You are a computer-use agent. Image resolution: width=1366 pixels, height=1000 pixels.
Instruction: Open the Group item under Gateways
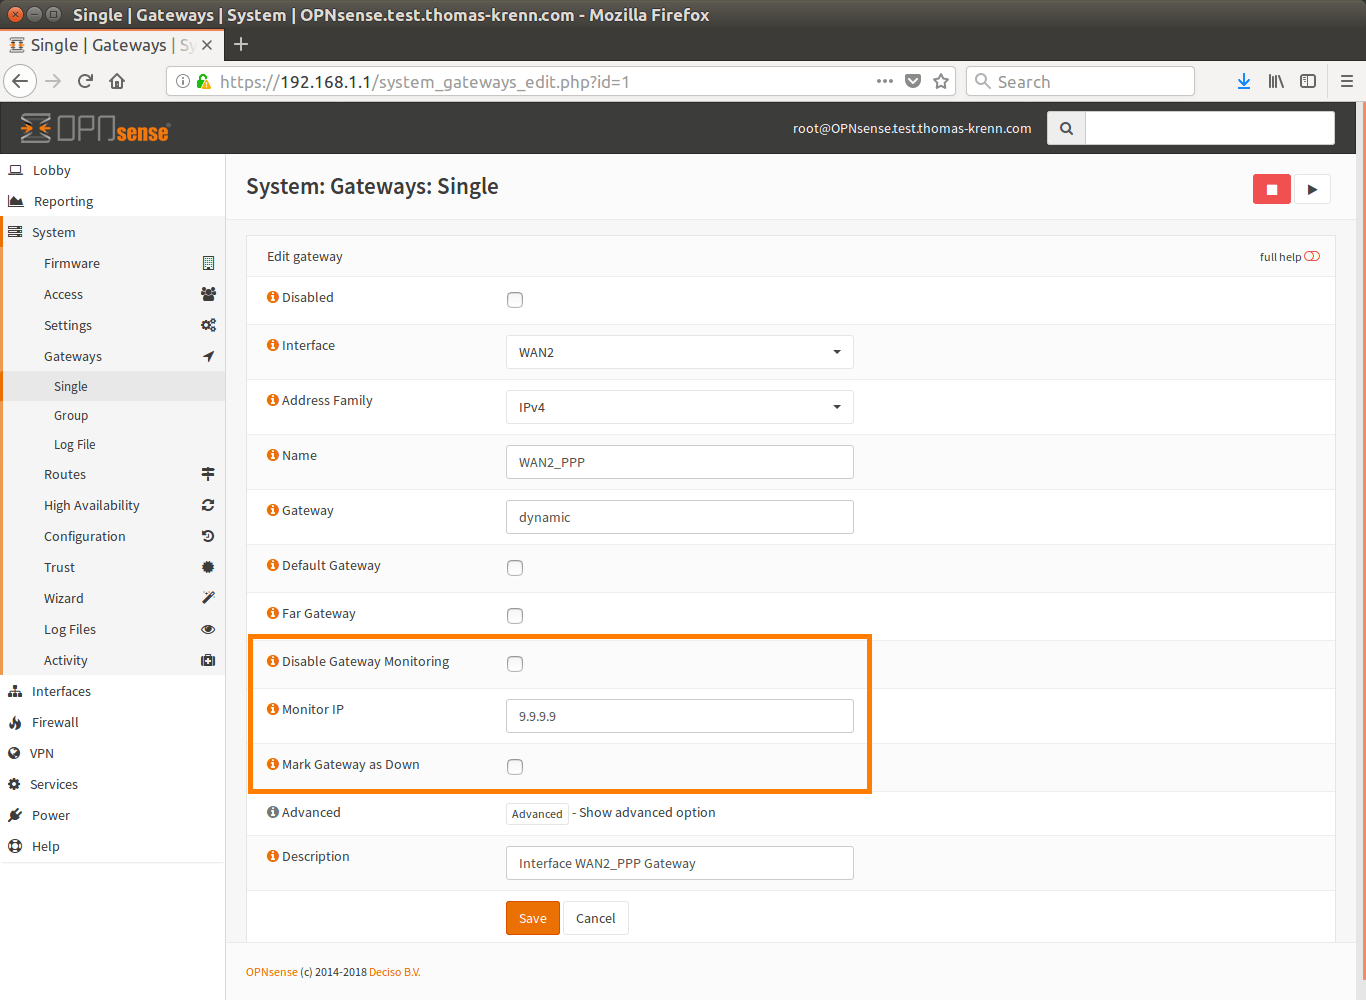point(71,415)
